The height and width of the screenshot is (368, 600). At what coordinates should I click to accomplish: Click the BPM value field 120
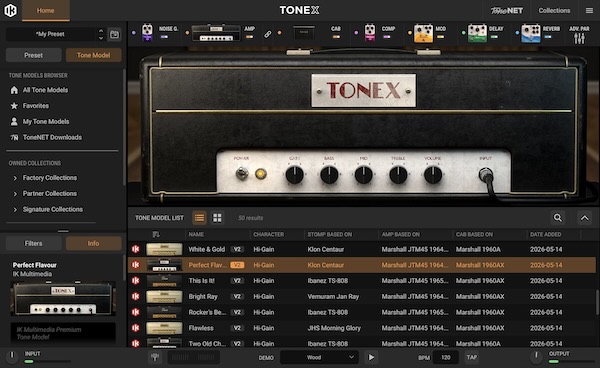(445, 357)
